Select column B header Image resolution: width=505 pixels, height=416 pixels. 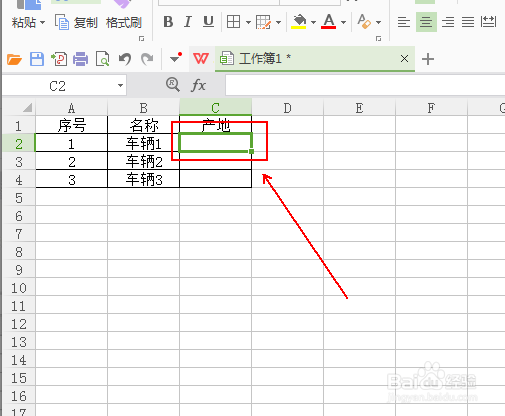pos(144,108)
